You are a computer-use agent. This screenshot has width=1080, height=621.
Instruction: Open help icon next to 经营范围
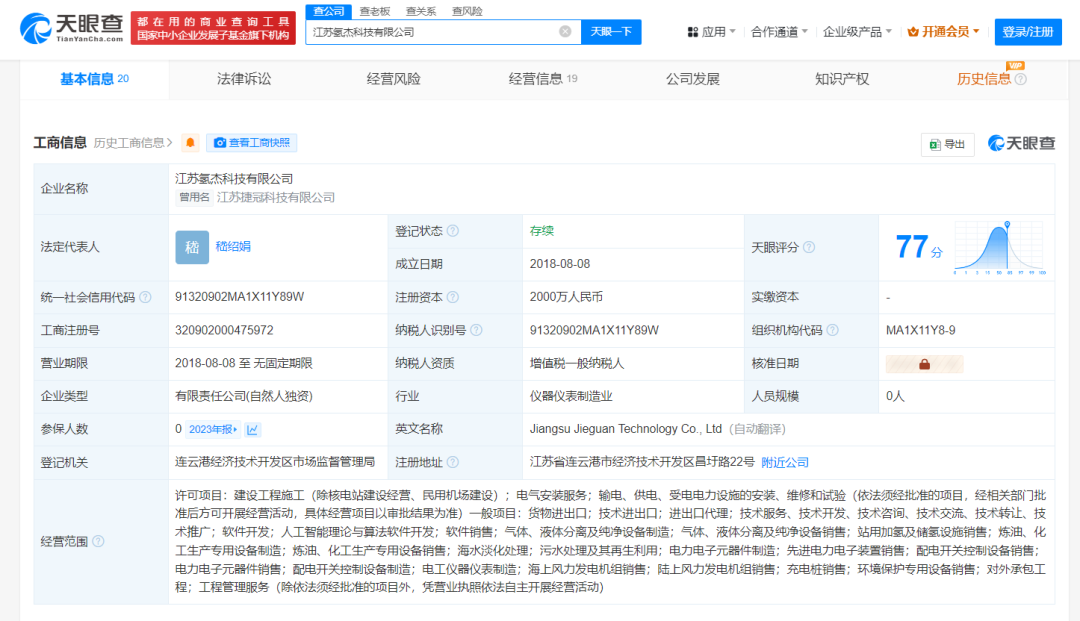pos(98,541)
